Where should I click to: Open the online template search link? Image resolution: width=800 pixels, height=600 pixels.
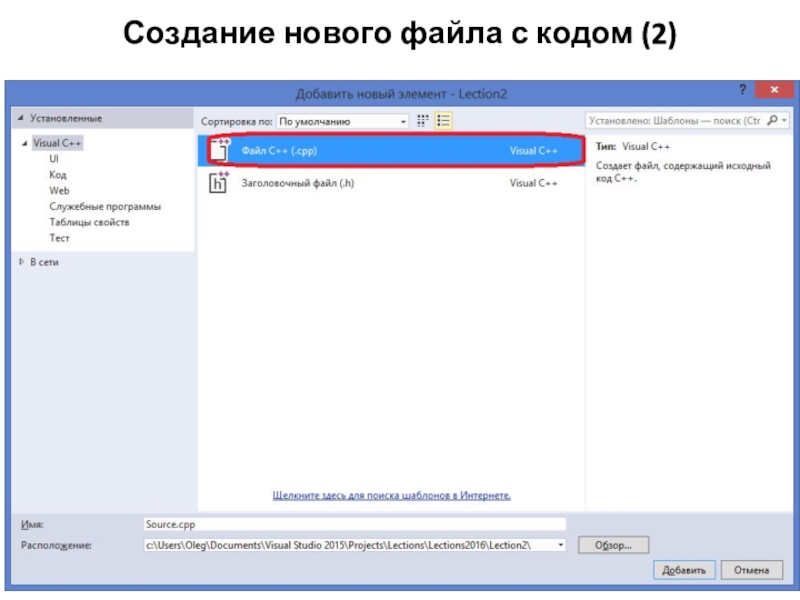click(391, 495)
